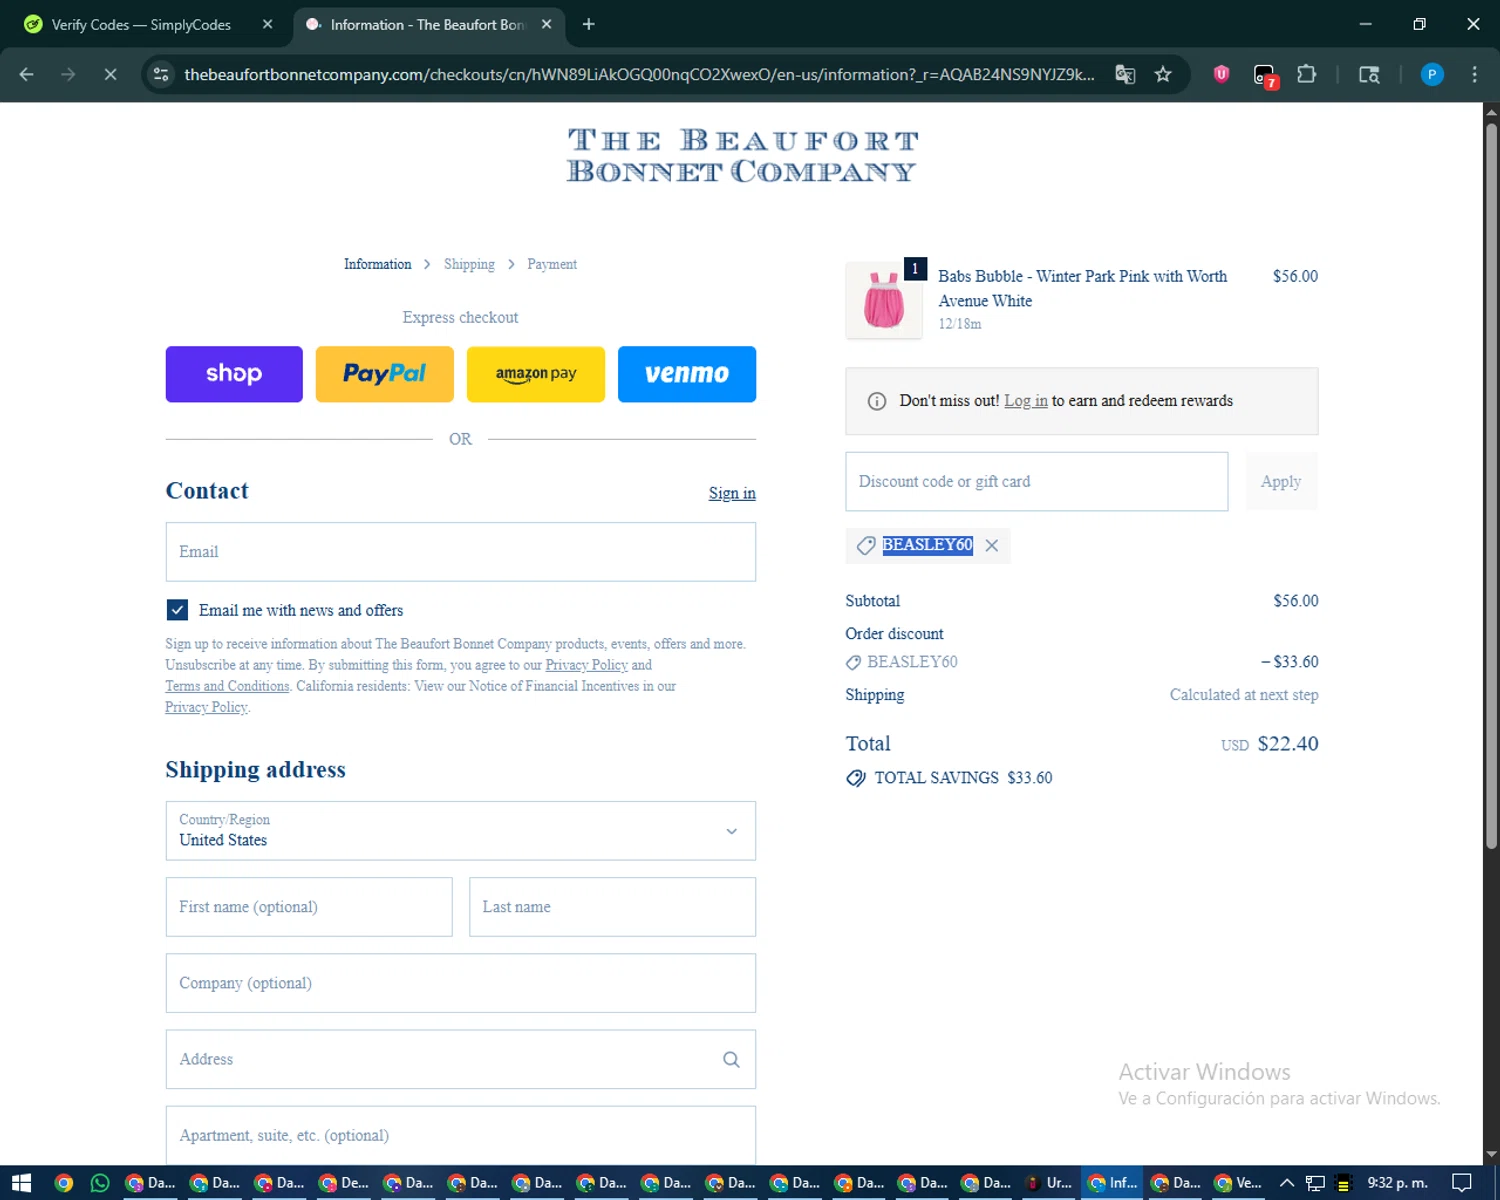Image resolution: width=1500 pixels, height=1200 pixels.
Task: Open the Chrome three-dot menu
Action: tap(1474, 74)
